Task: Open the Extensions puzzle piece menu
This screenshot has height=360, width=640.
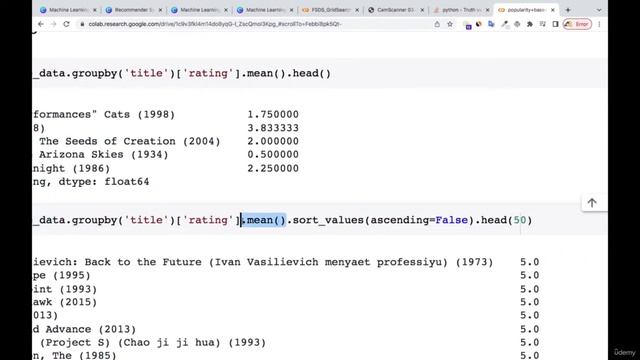Action: [530, 24]
